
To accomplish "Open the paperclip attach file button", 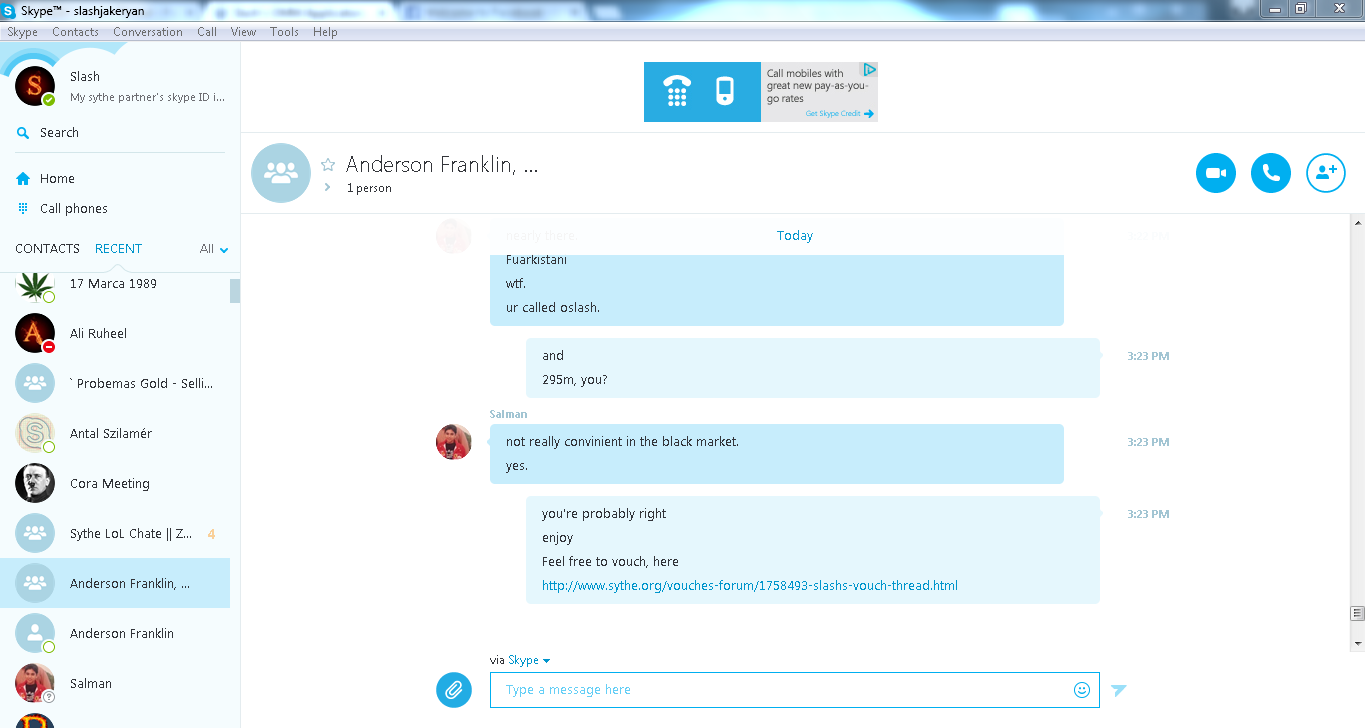I will (x=454, y=690).
